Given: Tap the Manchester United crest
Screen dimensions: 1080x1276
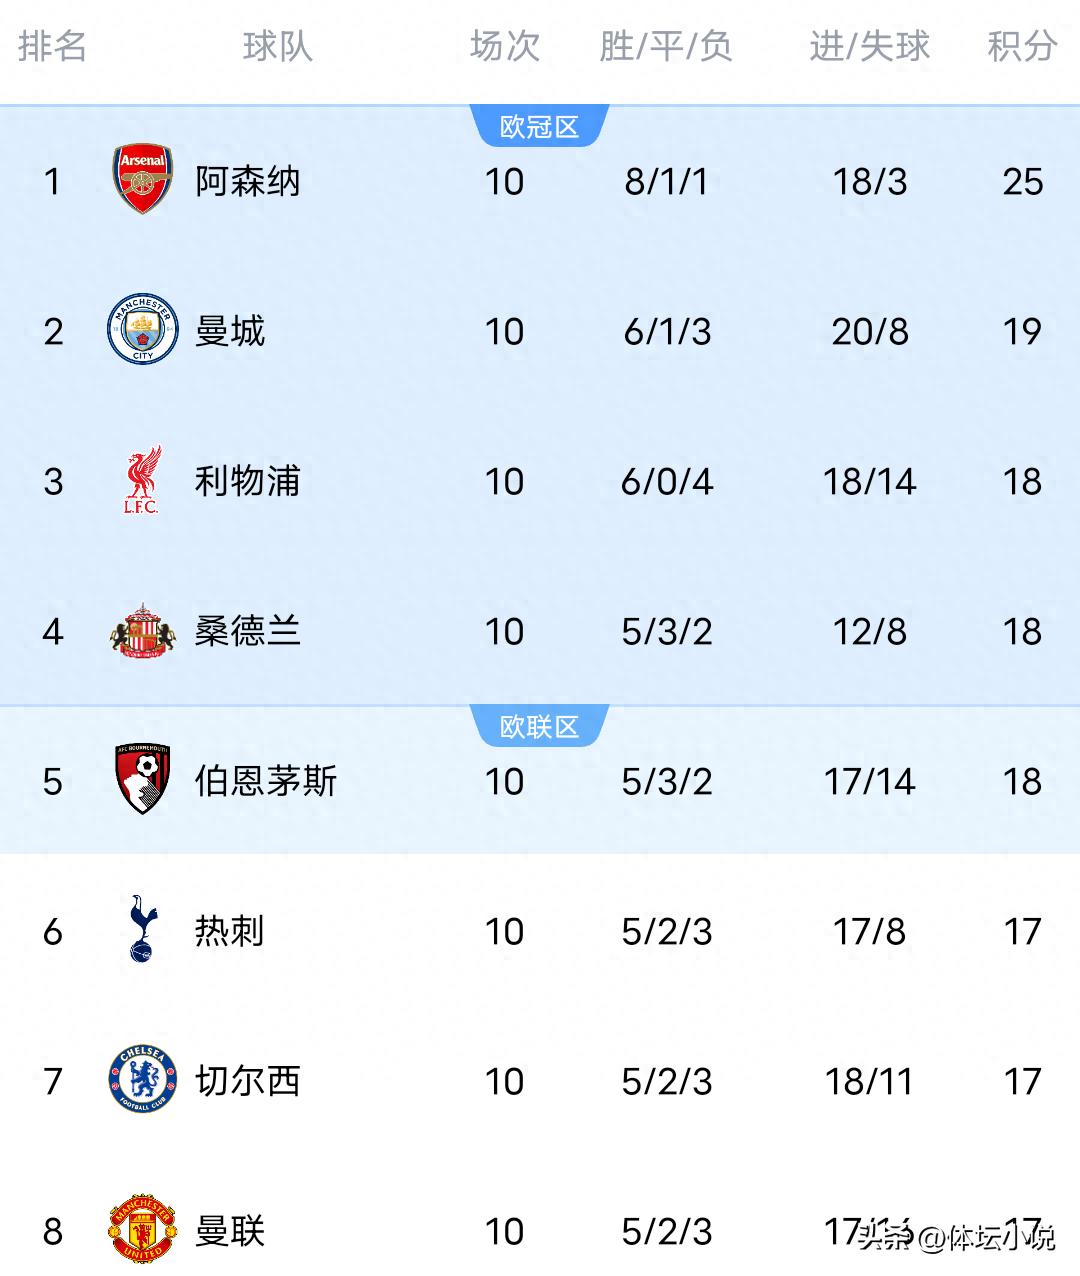Looking at the screenshot, I should pos(142,1229).
